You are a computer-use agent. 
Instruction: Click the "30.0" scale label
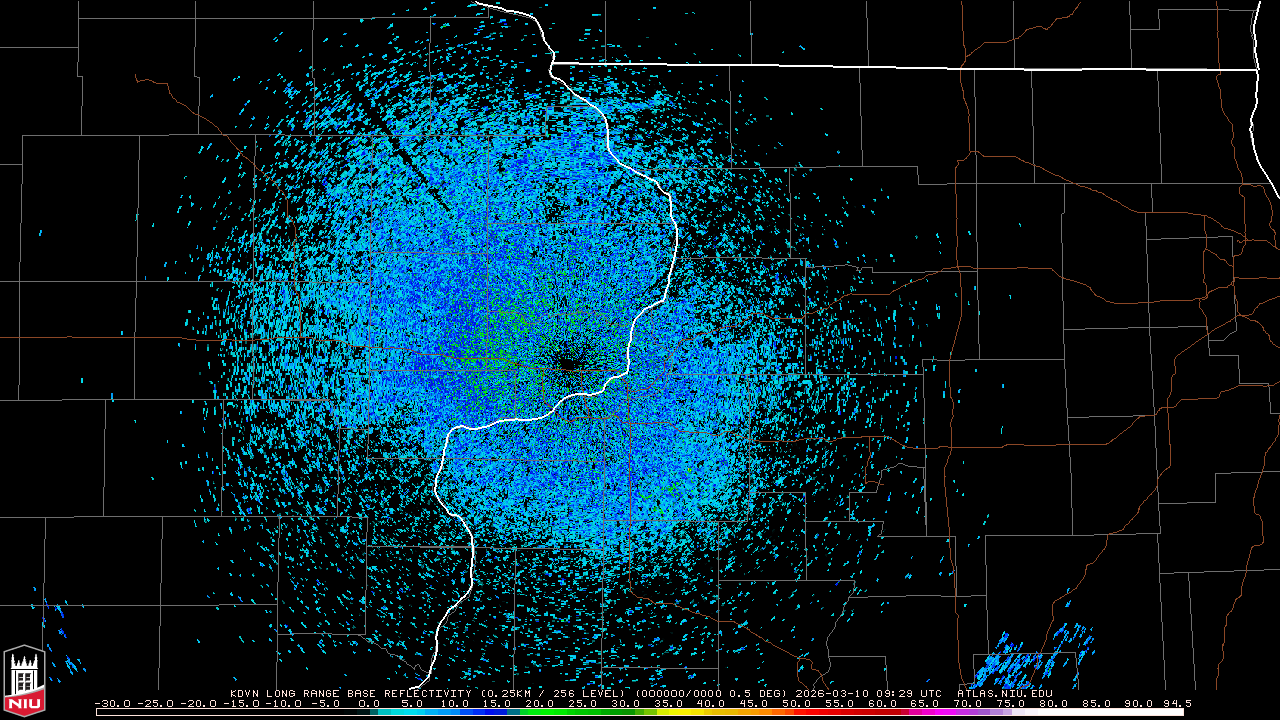click(626, 703)
